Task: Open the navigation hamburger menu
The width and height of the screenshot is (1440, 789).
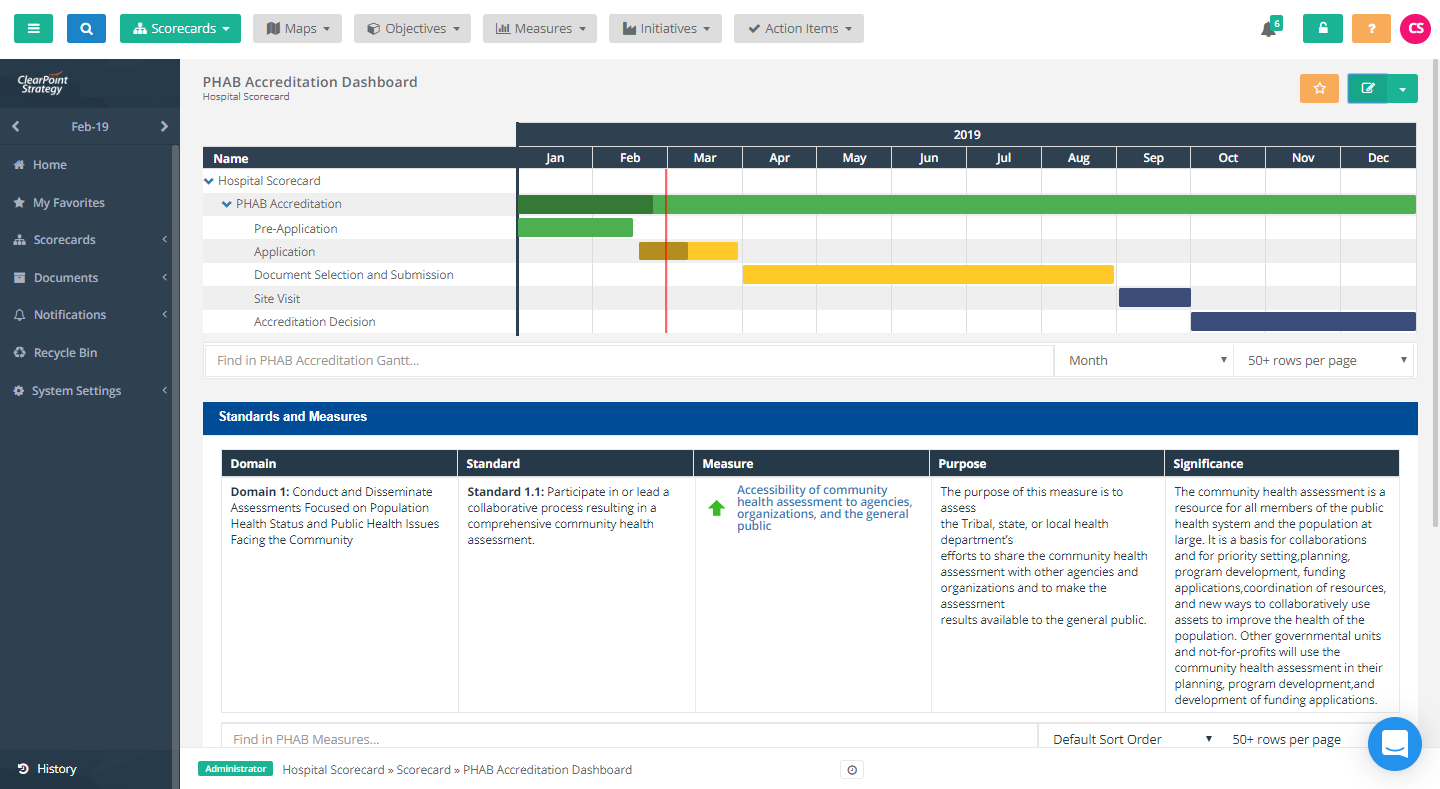Action: pyautogui.click(x=33, y=28)
